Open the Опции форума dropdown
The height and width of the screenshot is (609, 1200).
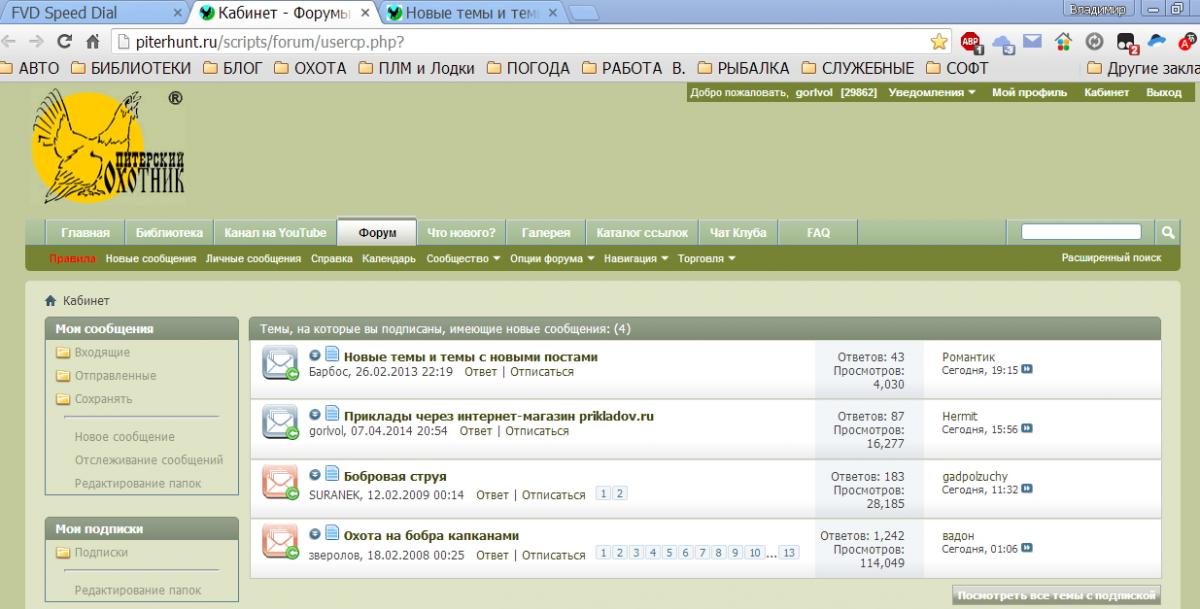[x=552, y=259]
